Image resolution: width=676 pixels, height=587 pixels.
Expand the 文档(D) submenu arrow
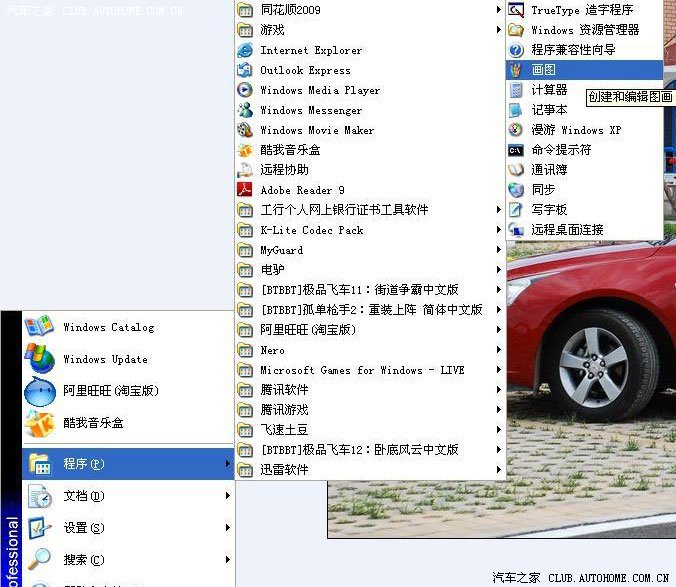click(228, 496)
